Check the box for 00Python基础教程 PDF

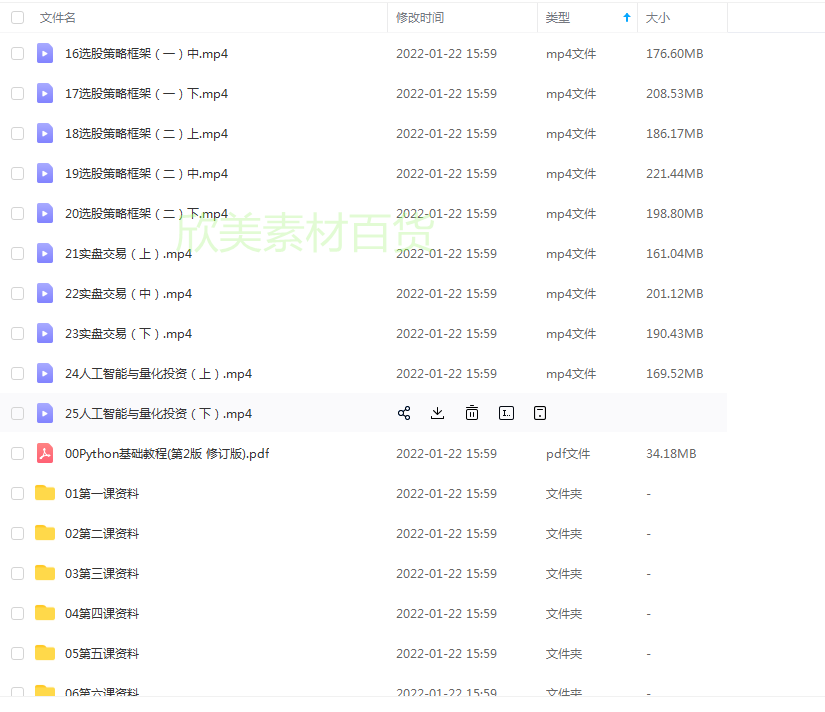[x=17, y=453]
